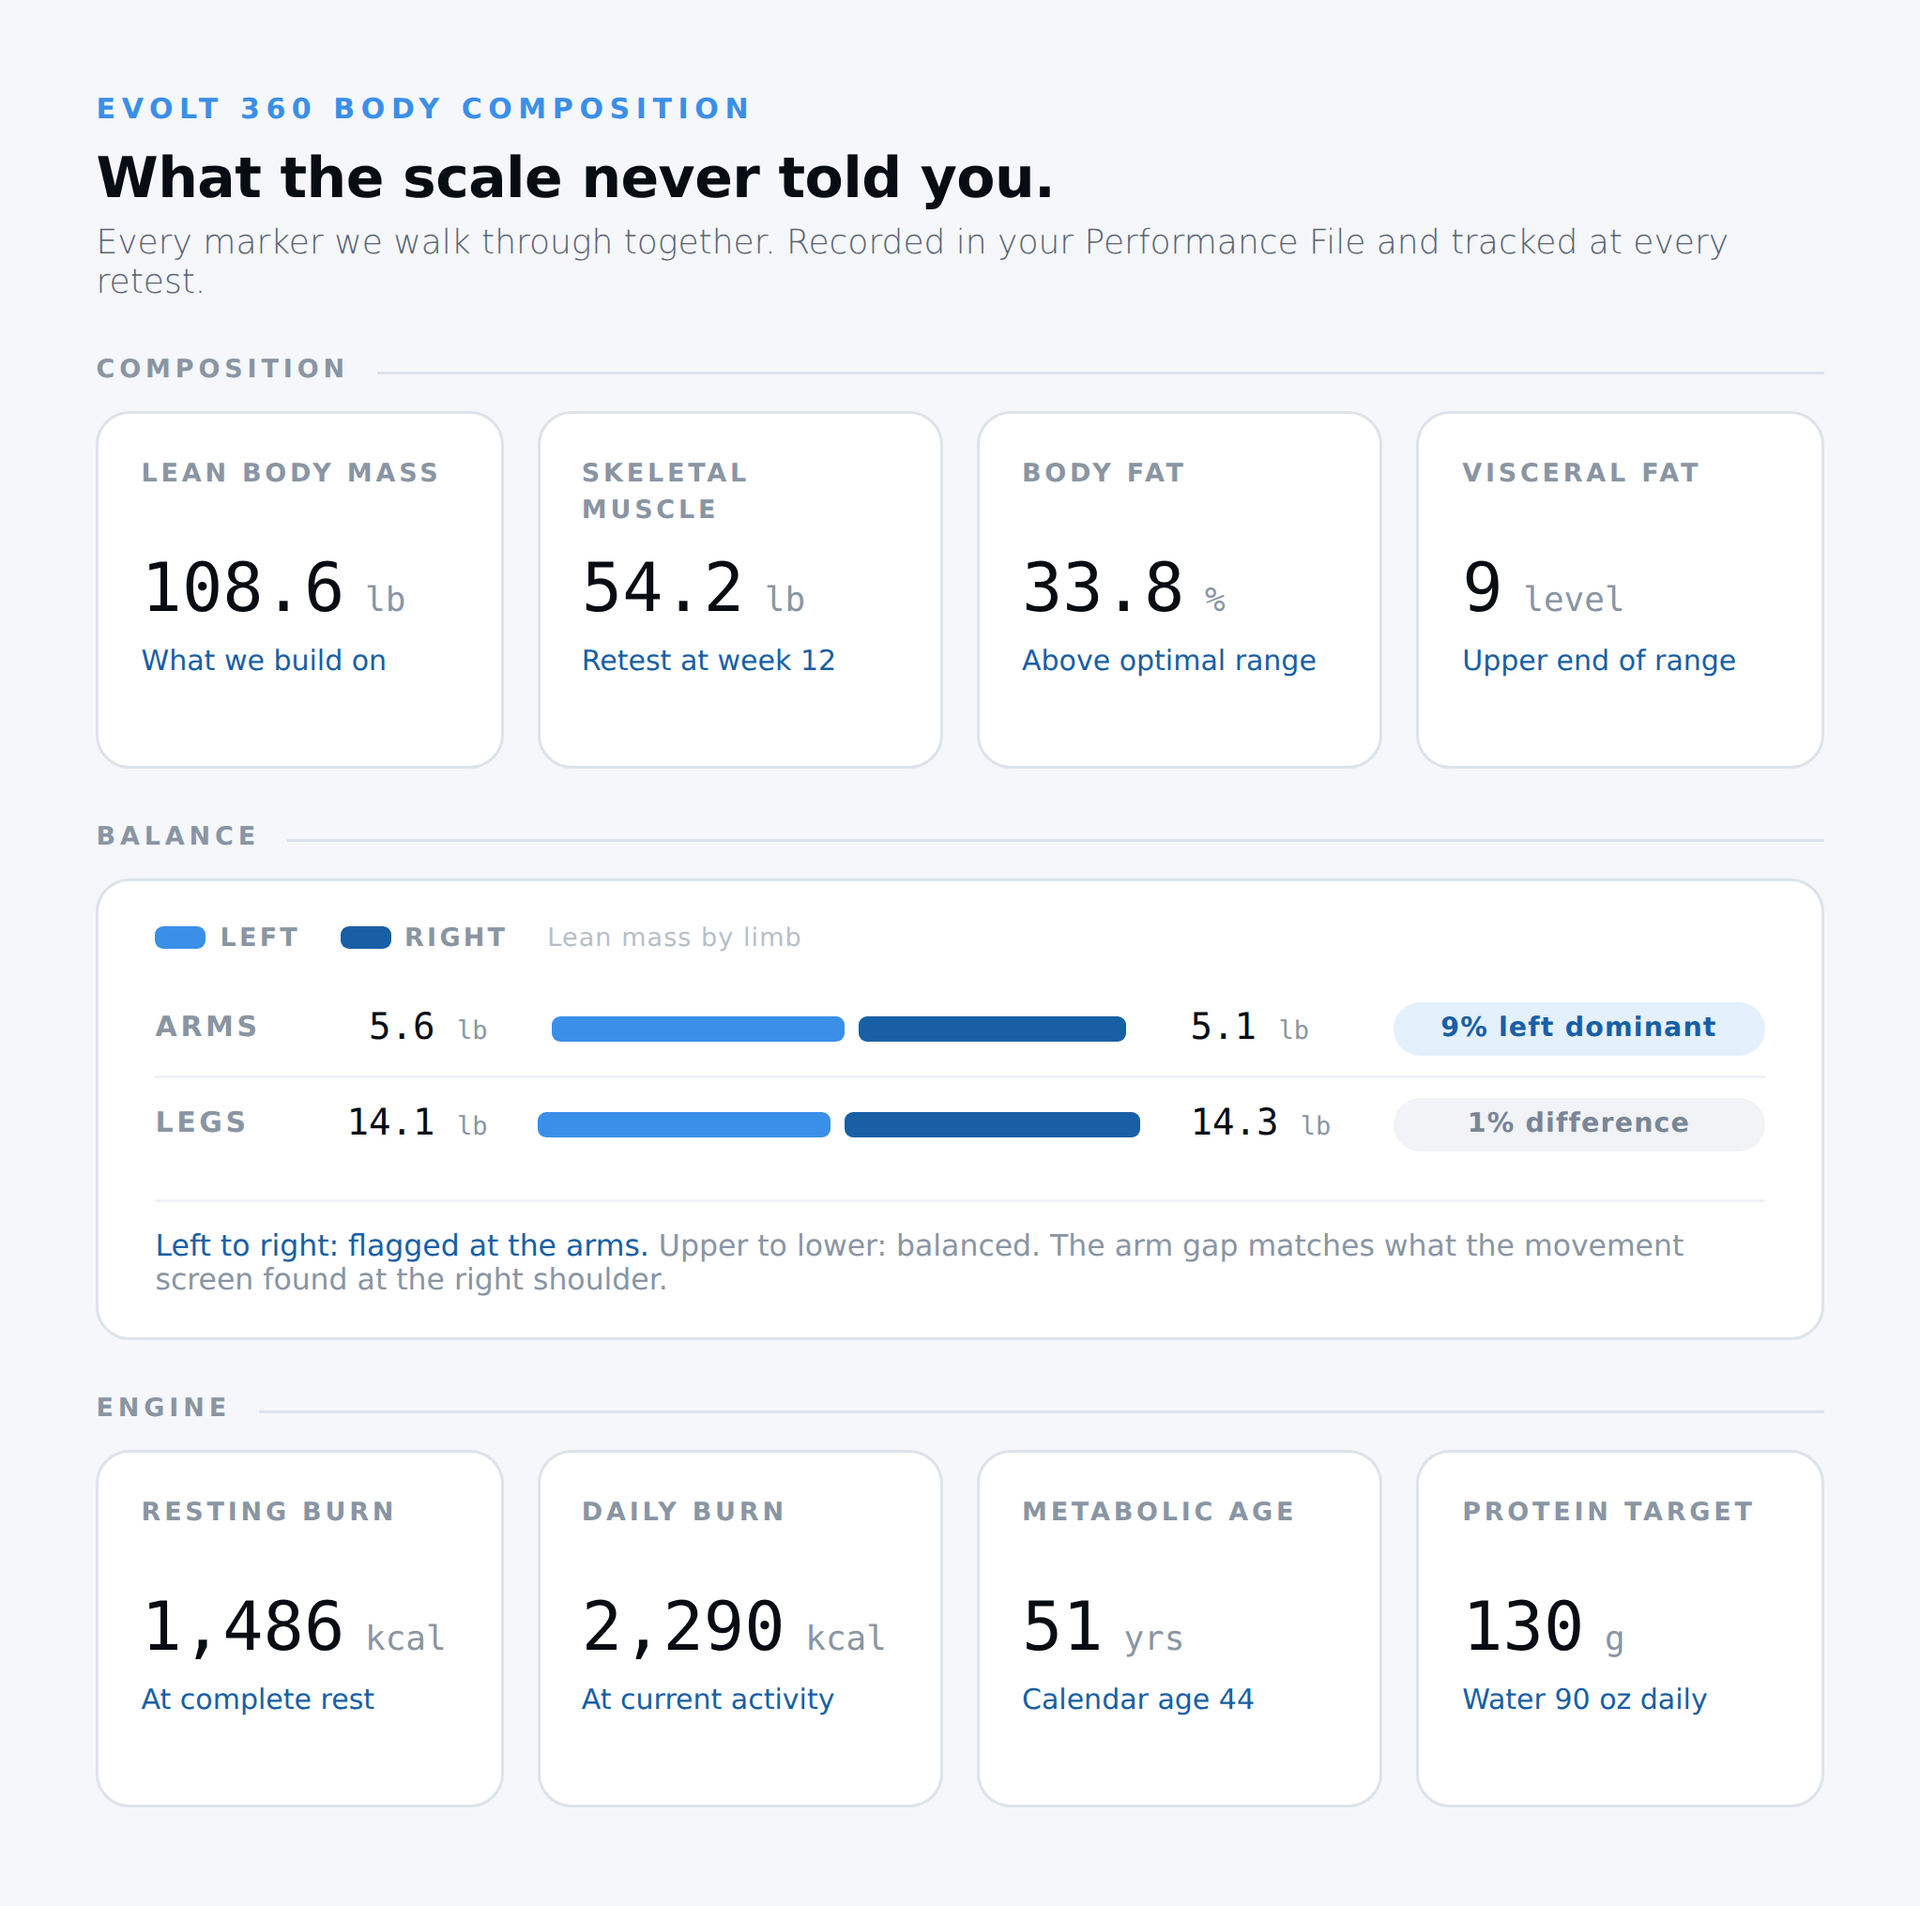Open the Body Fat 33.8% card
This screenshot has width=1920, height=1906.
[x=1179, y=590]
